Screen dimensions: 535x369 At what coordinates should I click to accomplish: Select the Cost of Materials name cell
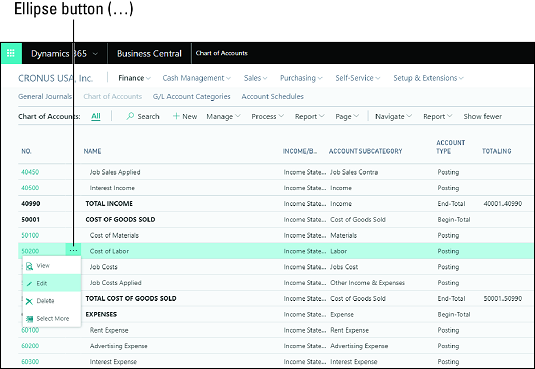[x=114, y=235]
